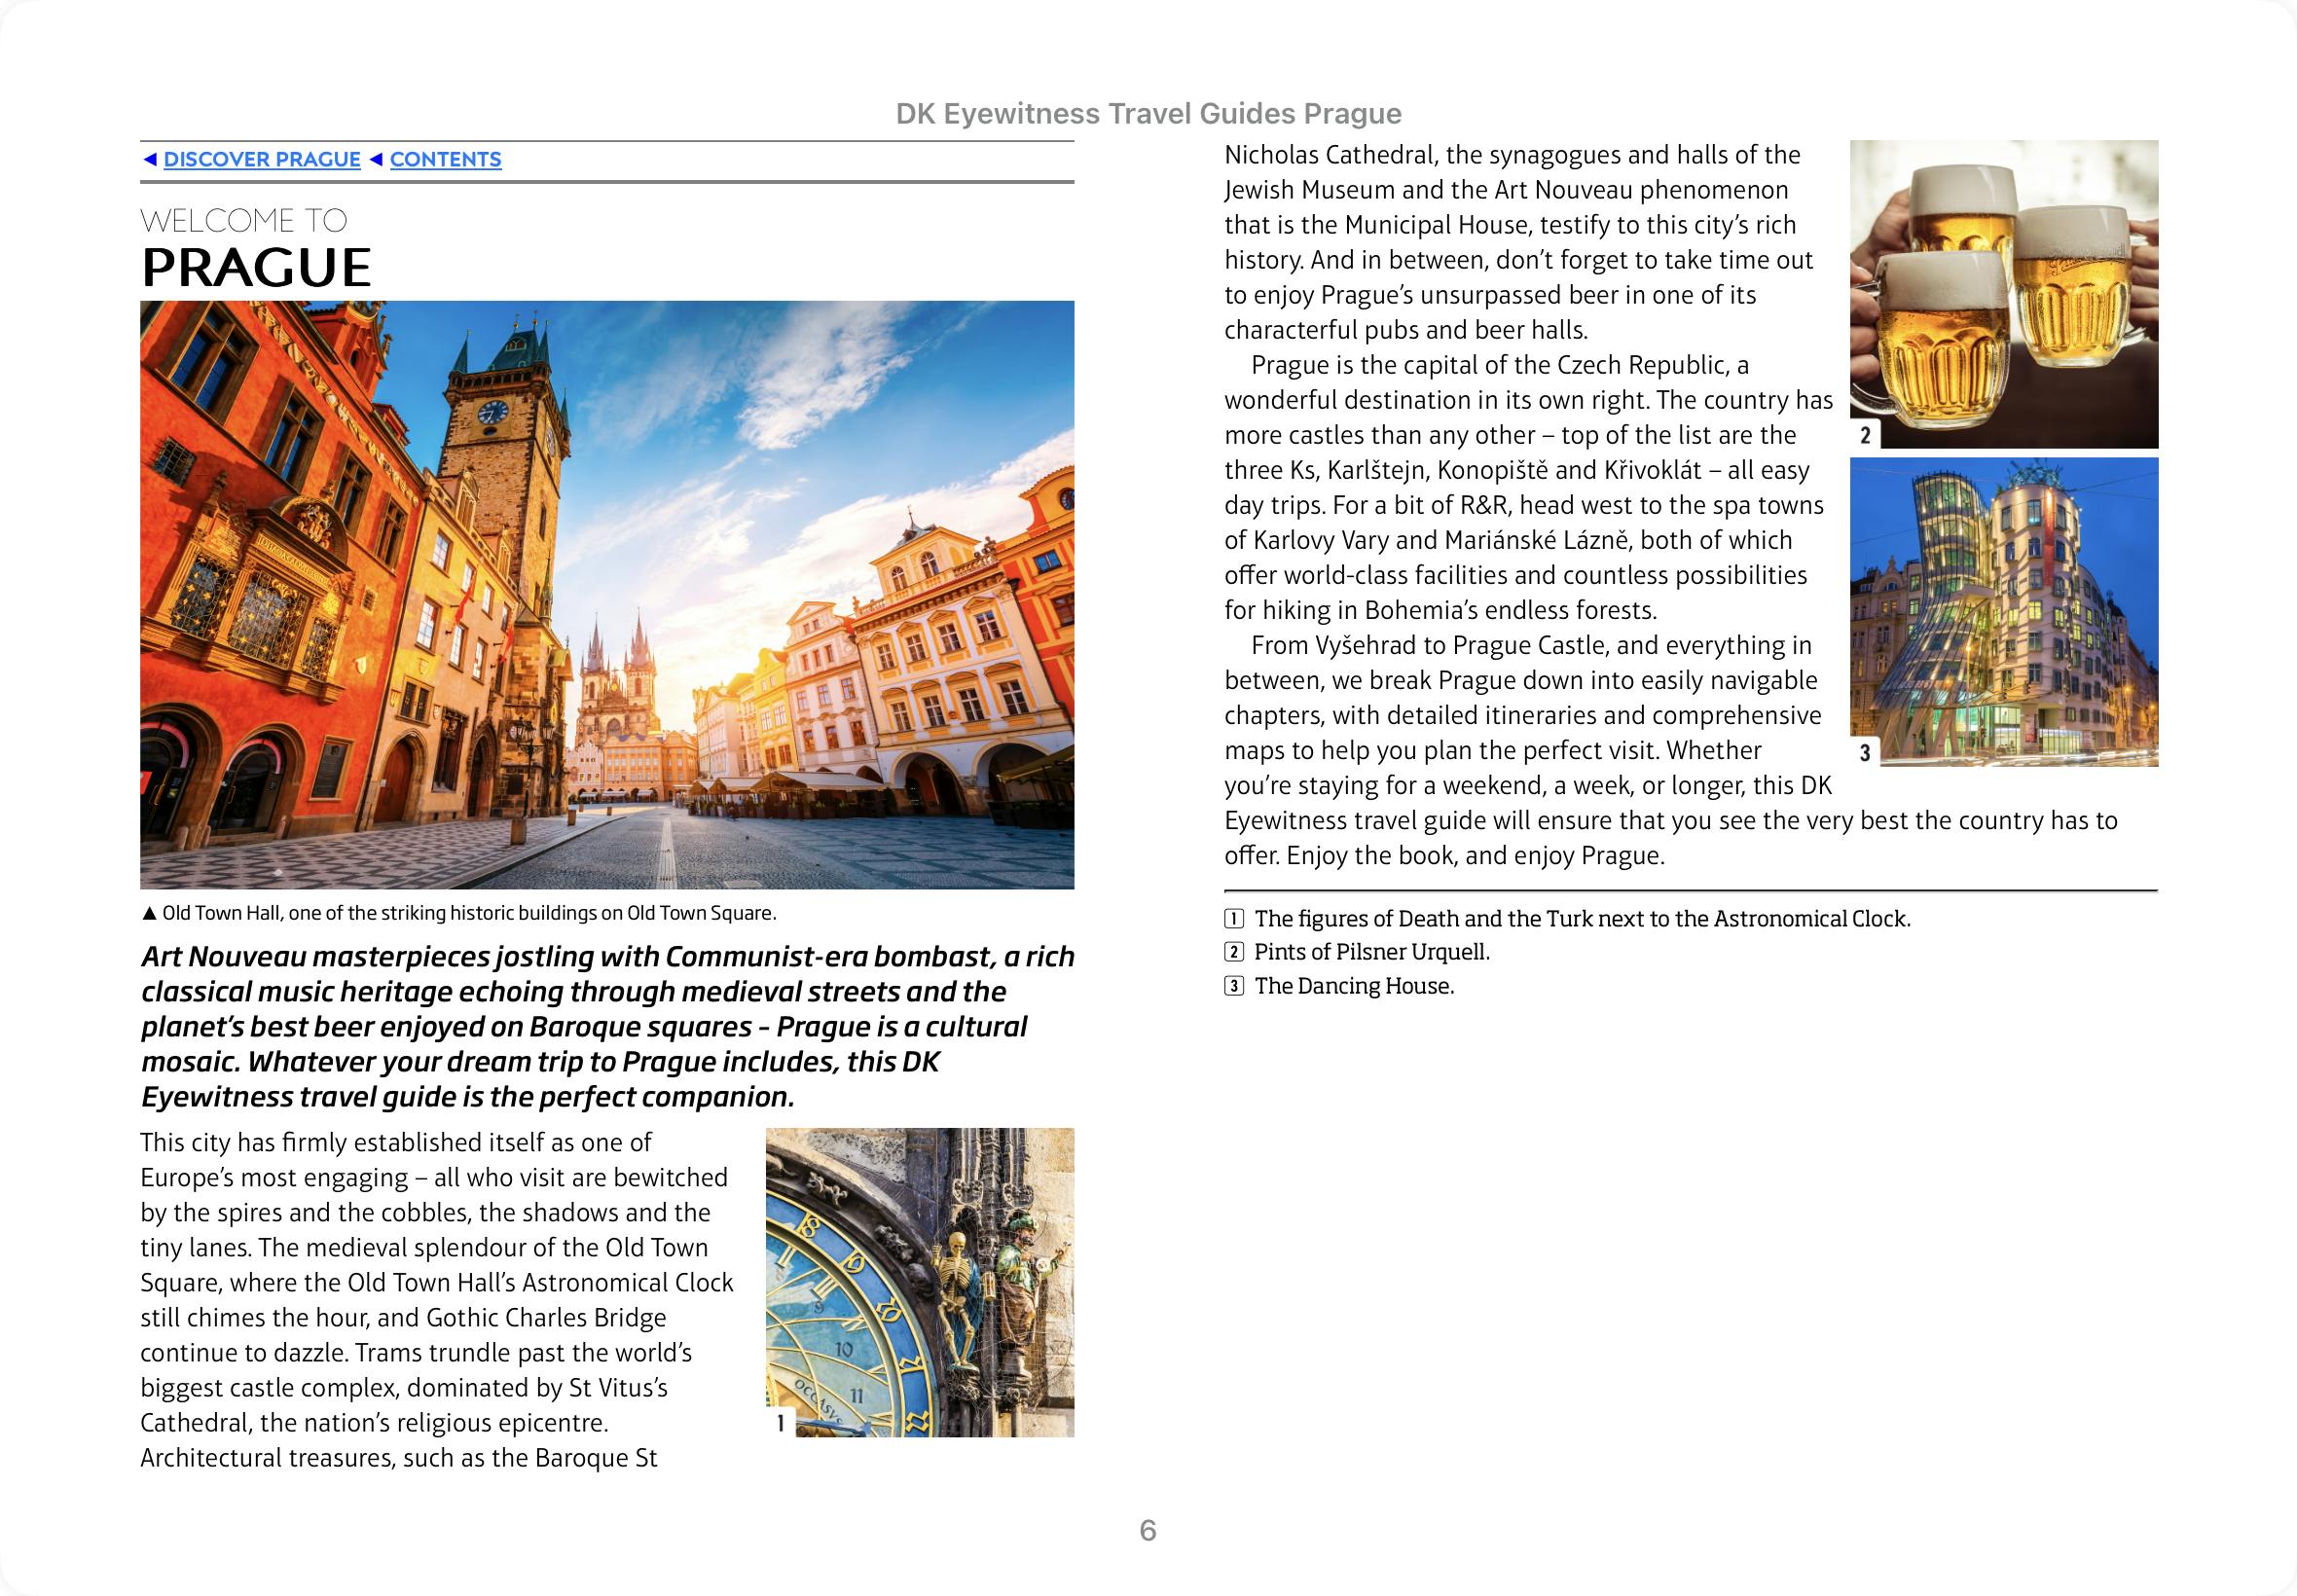Screen dimensions: 2297x1596
Task: Open the large Old Town Hall photo
Action: click(x=607, y=594)
